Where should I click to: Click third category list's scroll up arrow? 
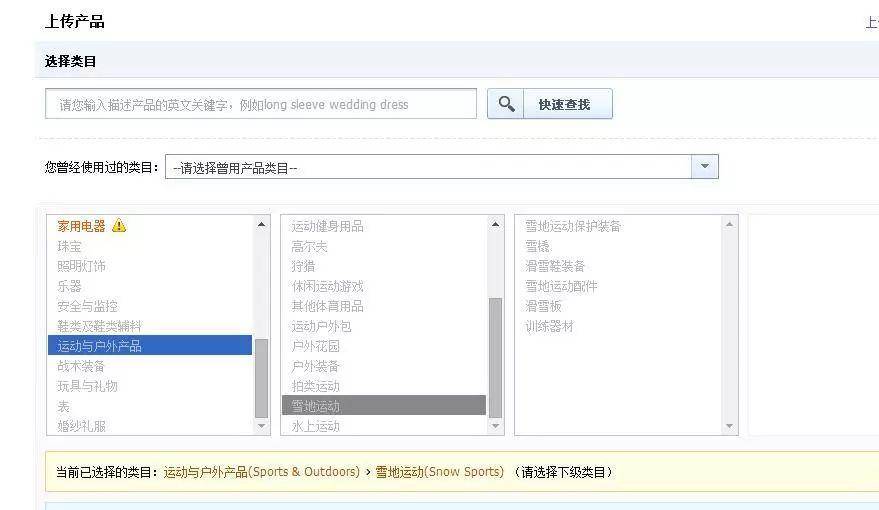pyautogui.click(x=729, y=224)
